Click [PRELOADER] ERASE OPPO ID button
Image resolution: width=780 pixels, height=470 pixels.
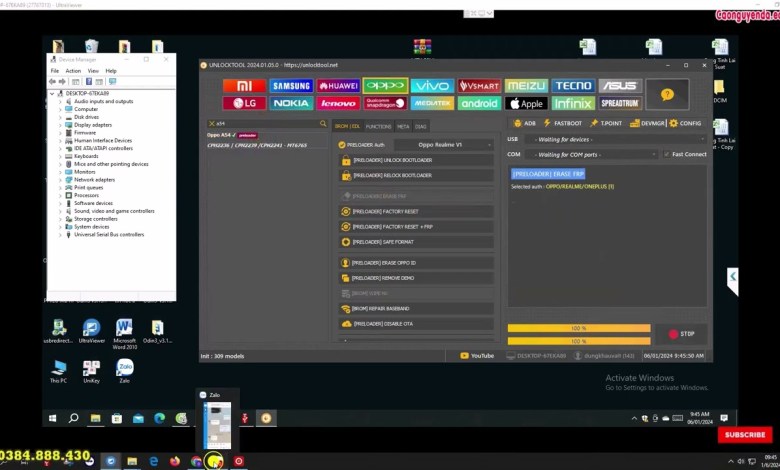click(x=416, y=263)
